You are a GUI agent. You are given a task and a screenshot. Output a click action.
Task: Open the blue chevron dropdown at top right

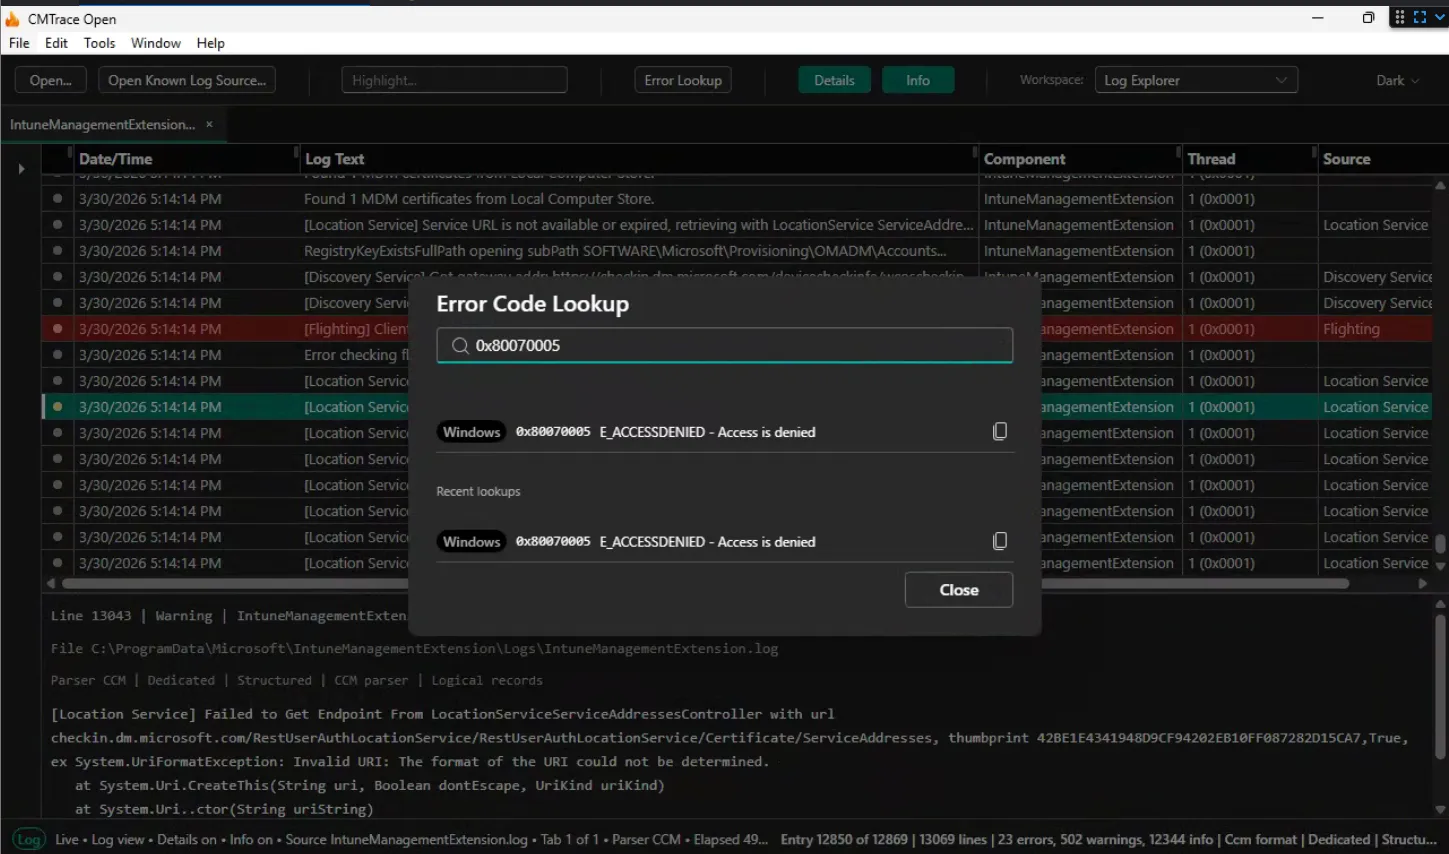(1440, 16)
